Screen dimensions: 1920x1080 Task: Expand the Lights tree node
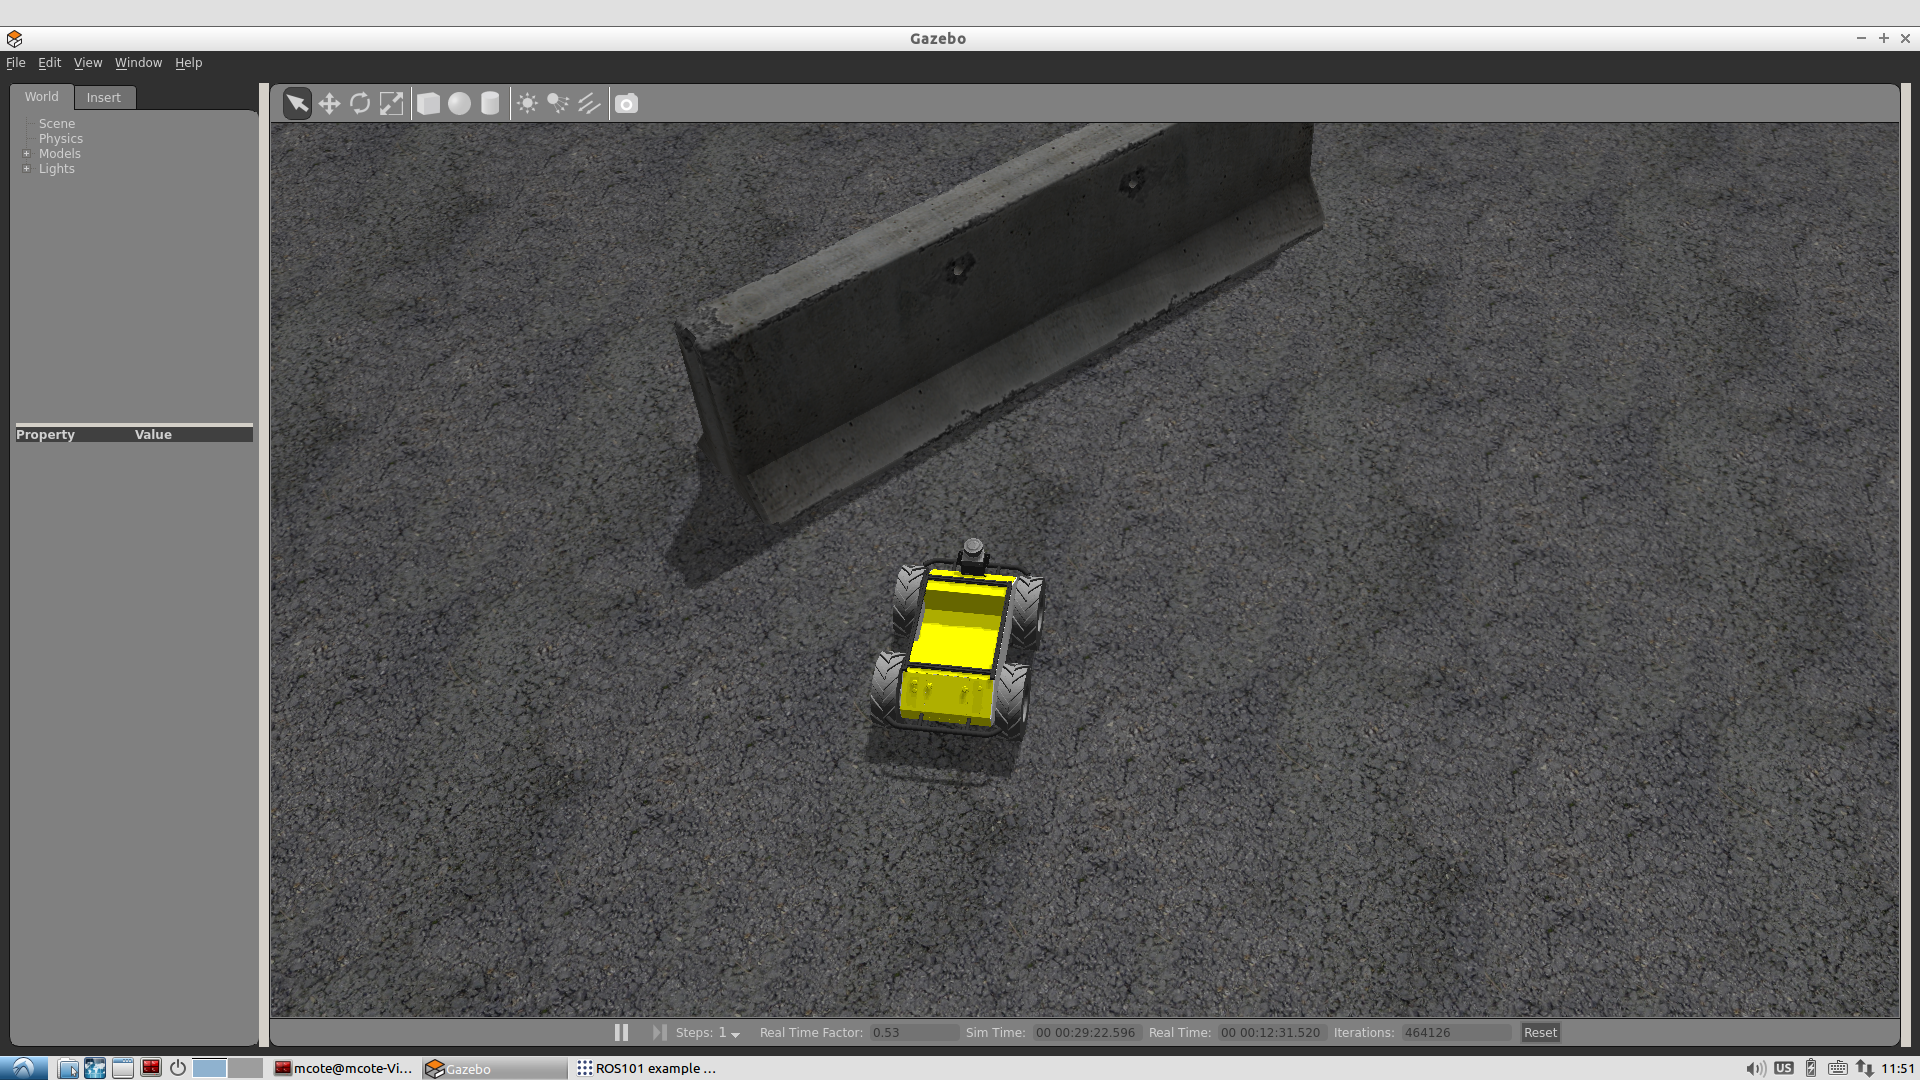[27, 169]
